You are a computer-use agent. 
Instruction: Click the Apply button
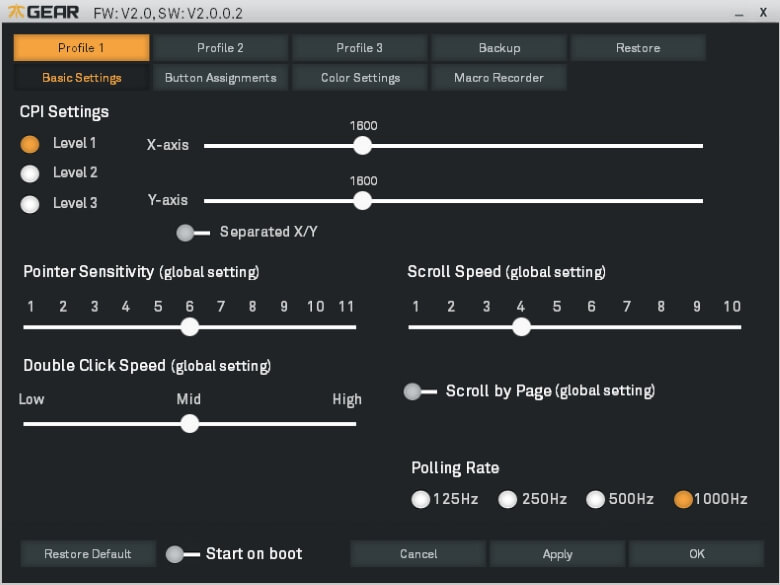(557, 554)
